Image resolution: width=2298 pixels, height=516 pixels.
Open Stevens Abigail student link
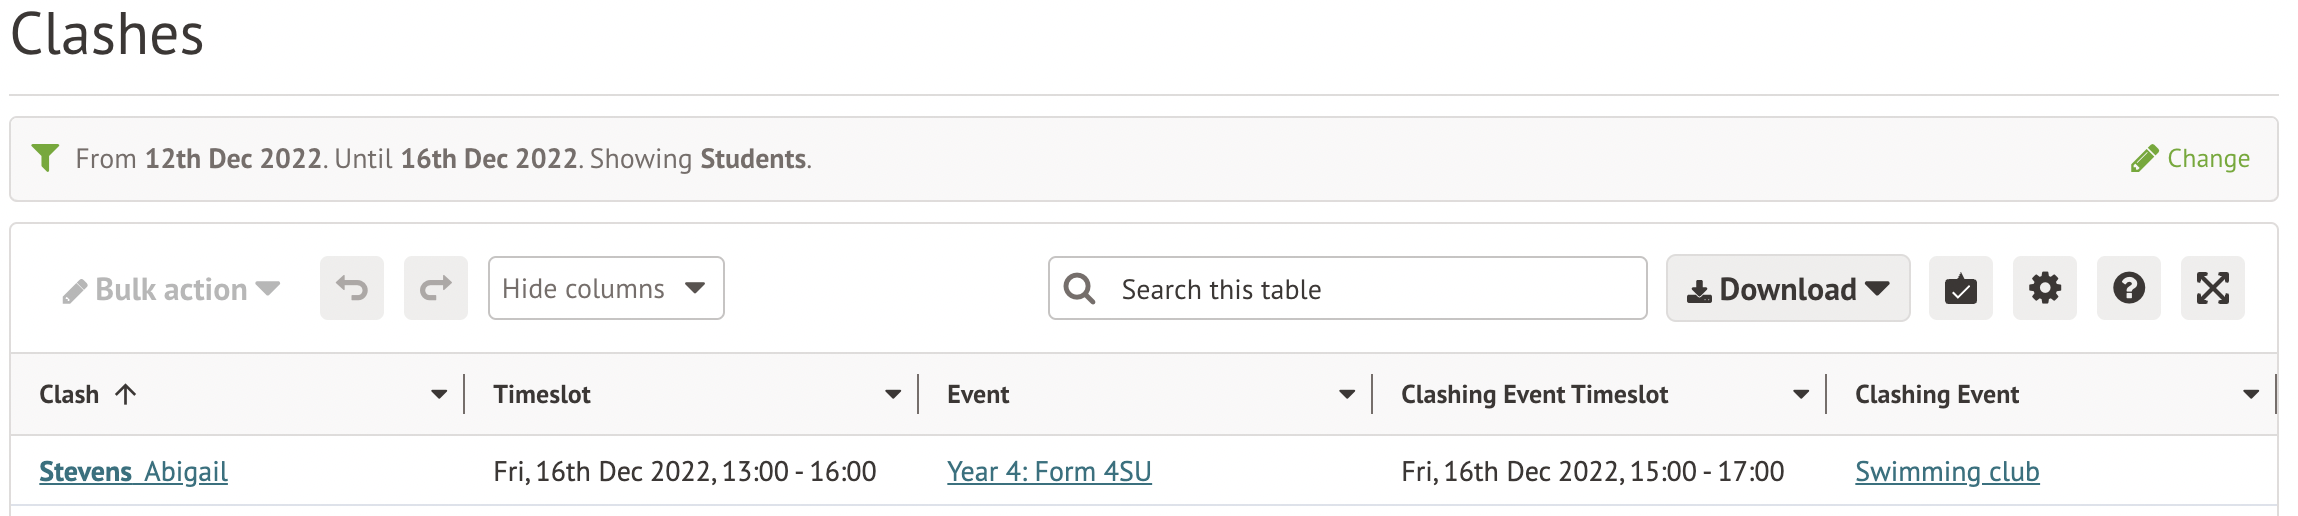(133, 472)
